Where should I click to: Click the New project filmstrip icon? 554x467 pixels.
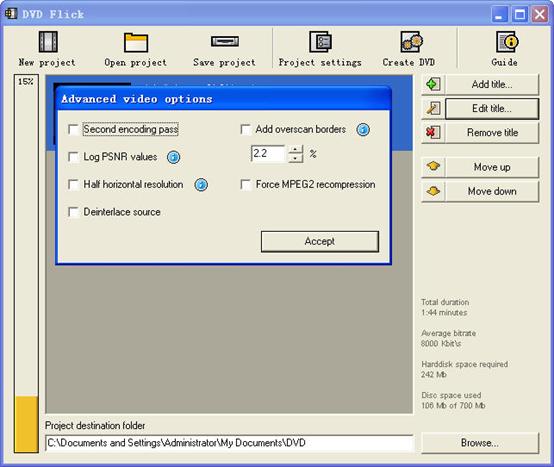point(48,42)
